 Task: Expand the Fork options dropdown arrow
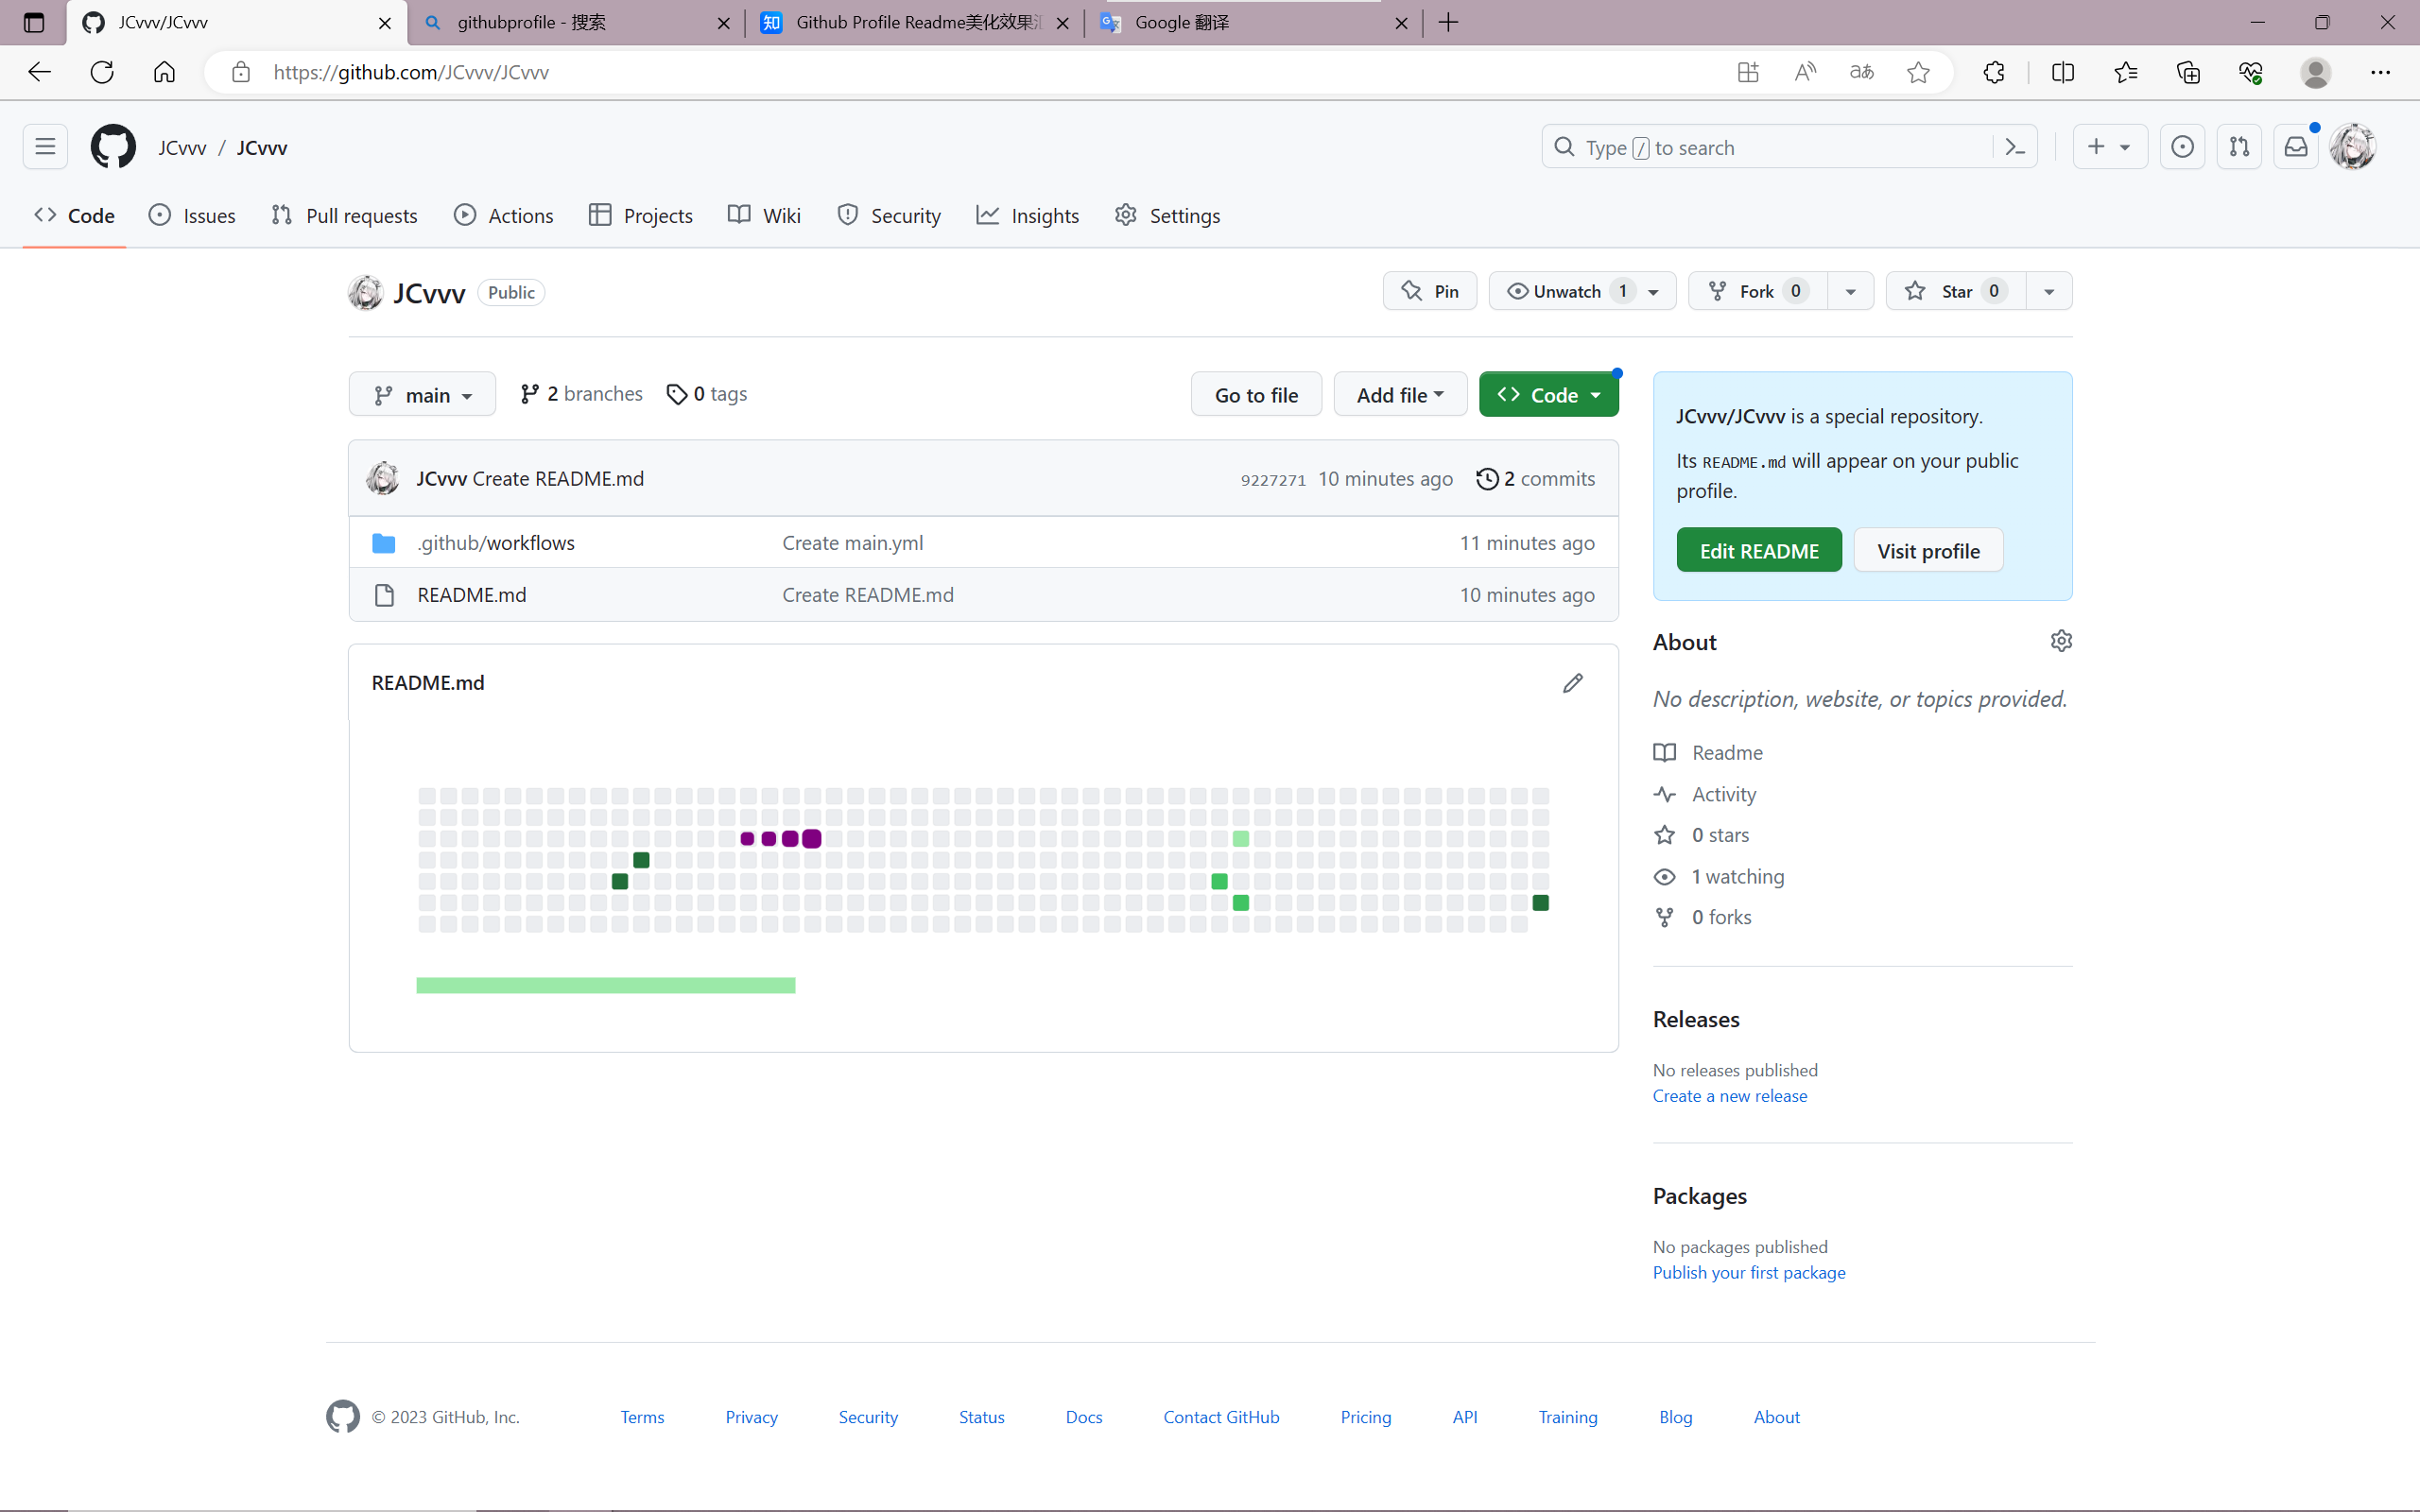(1850, 291)
